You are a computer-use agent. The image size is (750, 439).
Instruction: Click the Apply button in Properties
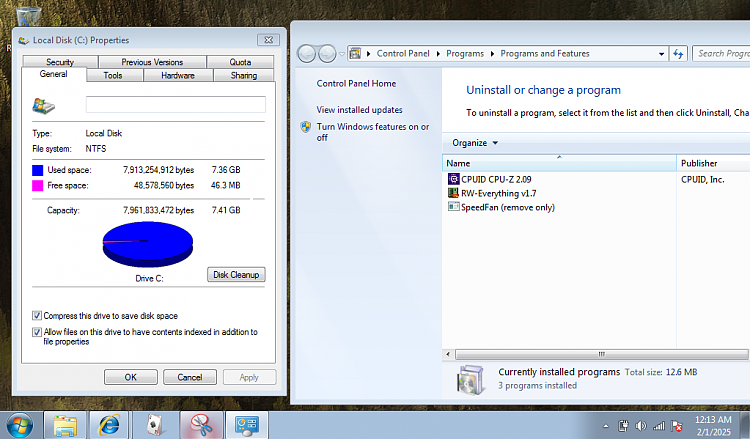tap(249, 377)
